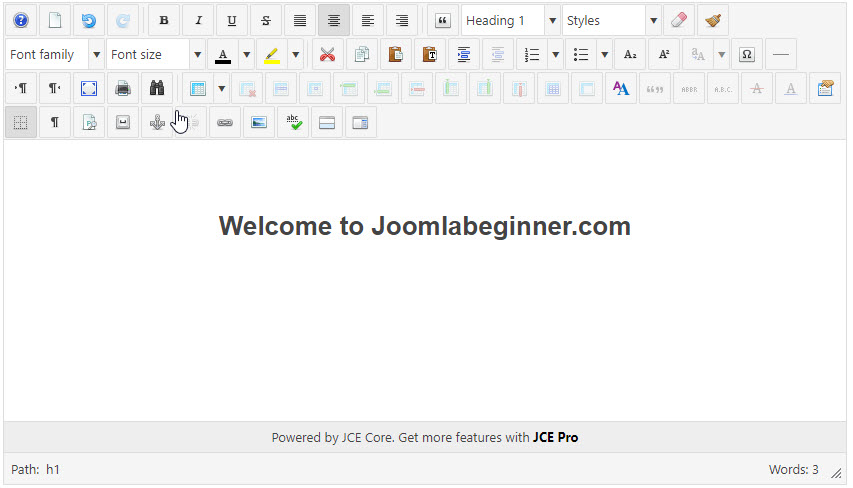Insert a bulleted list
853x488 pixels.
click(x=580, y=54)
